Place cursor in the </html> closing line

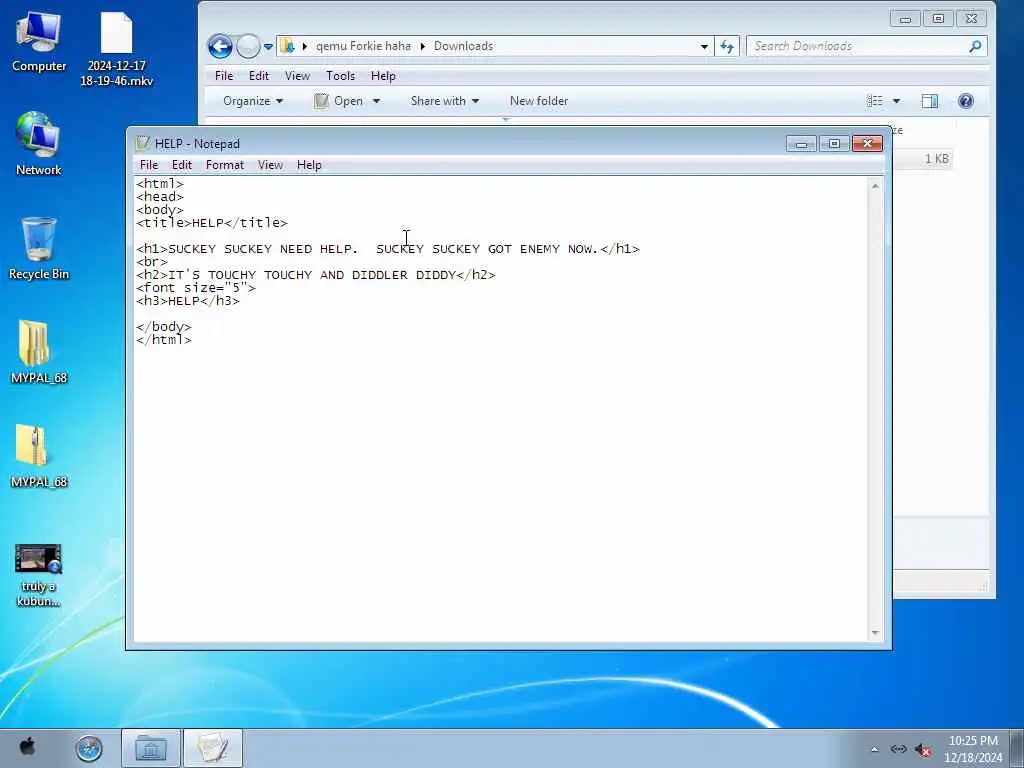(x=164, y=340)
